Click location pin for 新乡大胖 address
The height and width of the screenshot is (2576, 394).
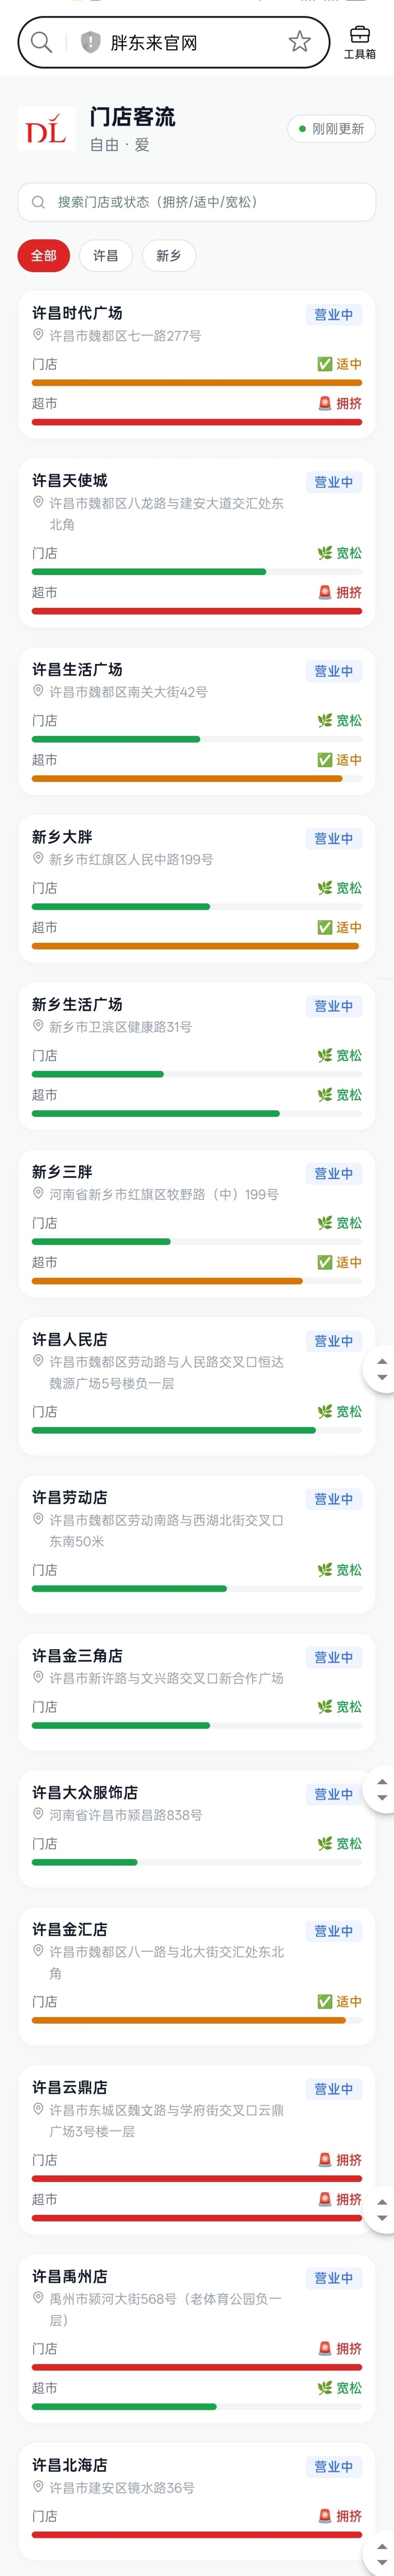click(x=38, y=858)
